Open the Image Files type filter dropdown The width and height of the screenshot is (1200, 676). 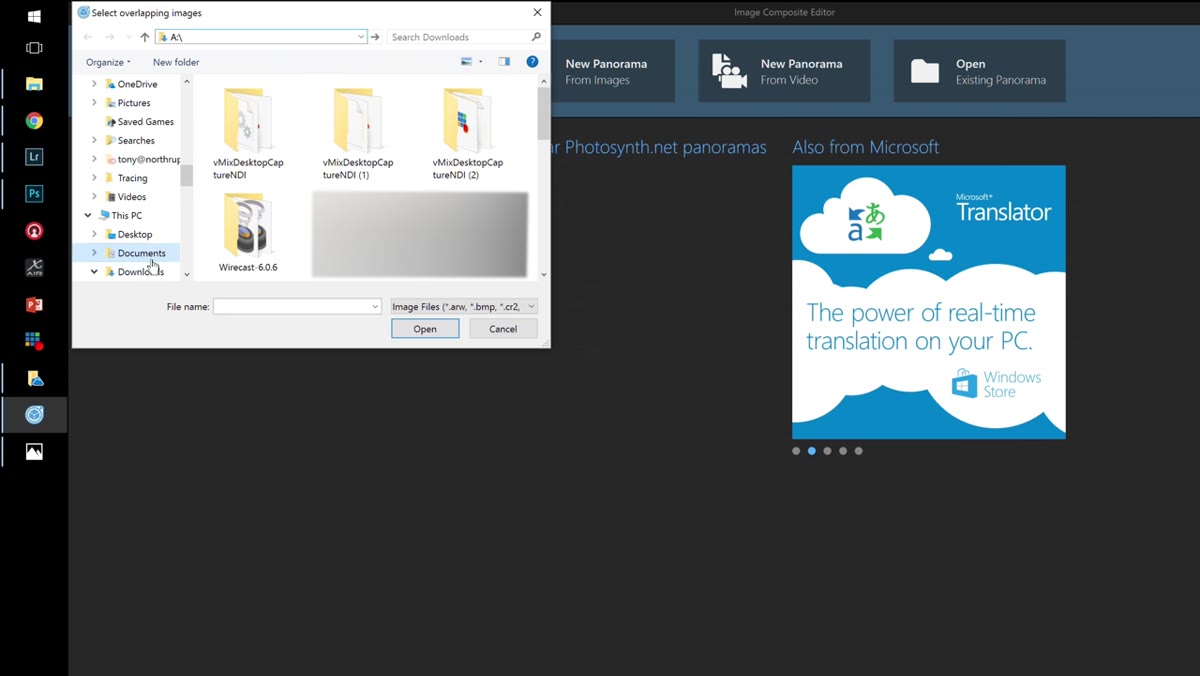point(464,307)
